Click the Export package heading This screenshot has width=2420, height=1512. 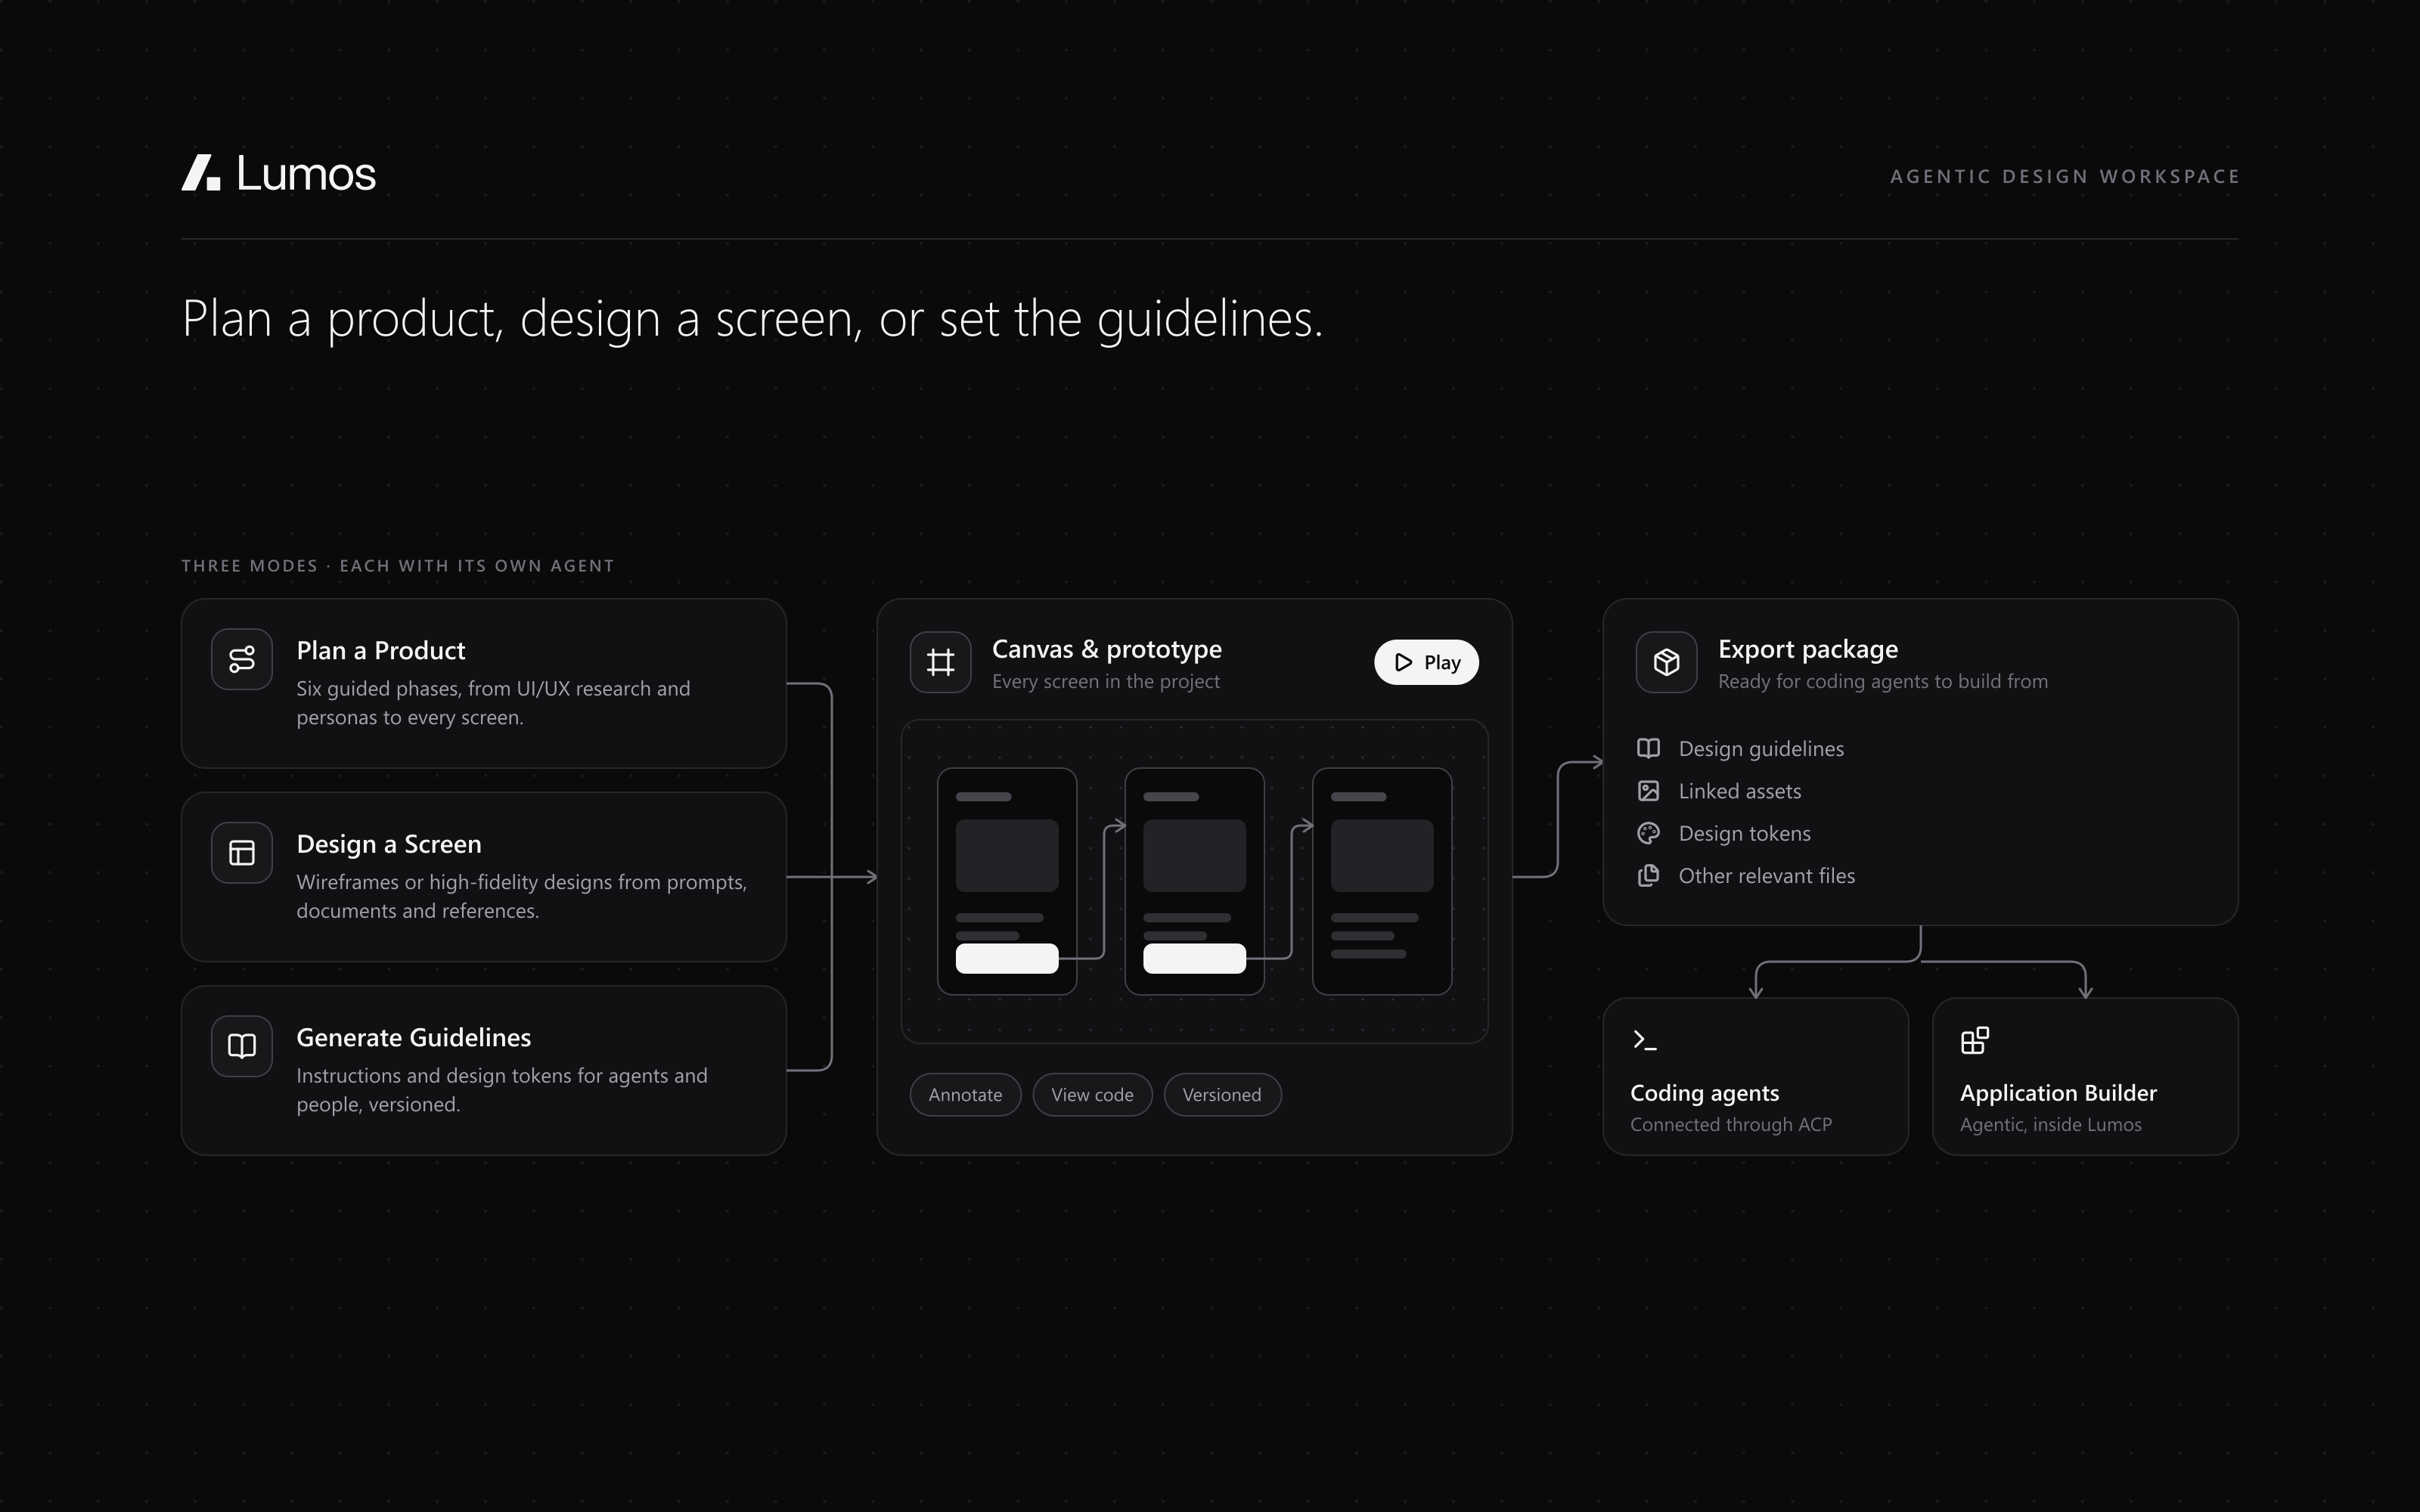(1808, 649)
